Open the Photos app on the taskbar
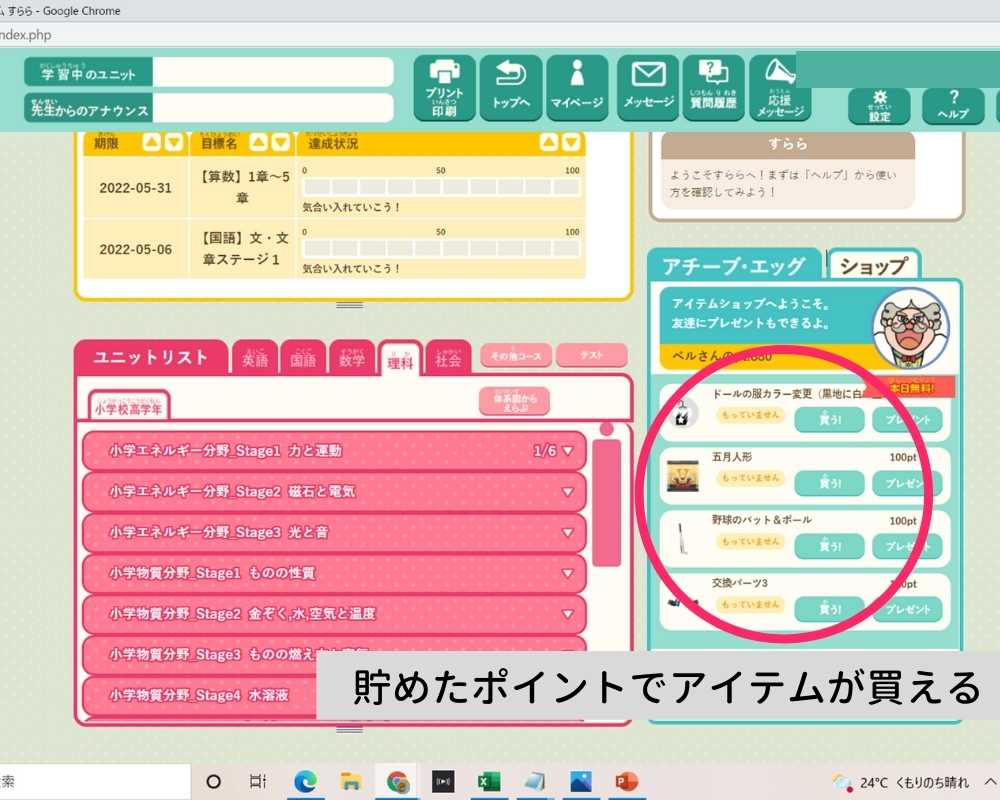 pyautogui.click(x=580, y=781)
